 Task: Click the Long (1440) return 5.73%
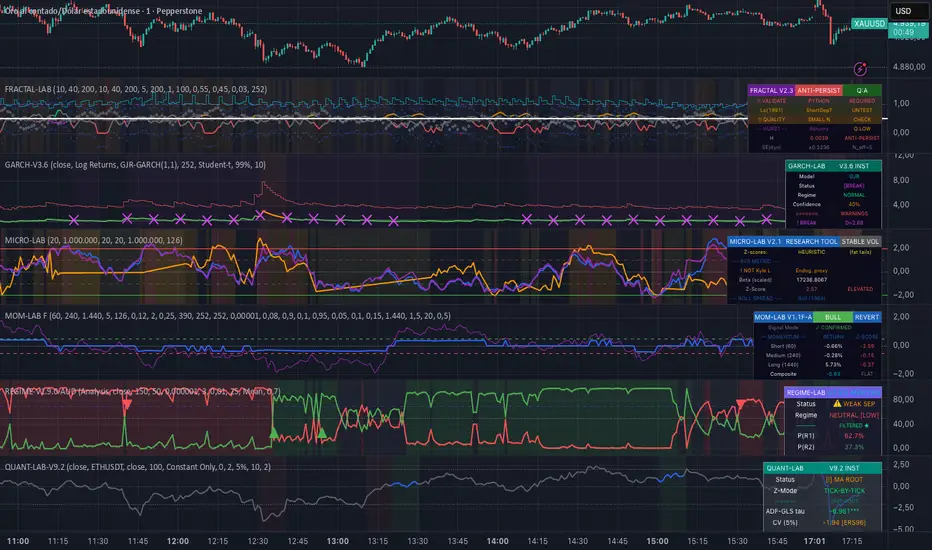833,364
